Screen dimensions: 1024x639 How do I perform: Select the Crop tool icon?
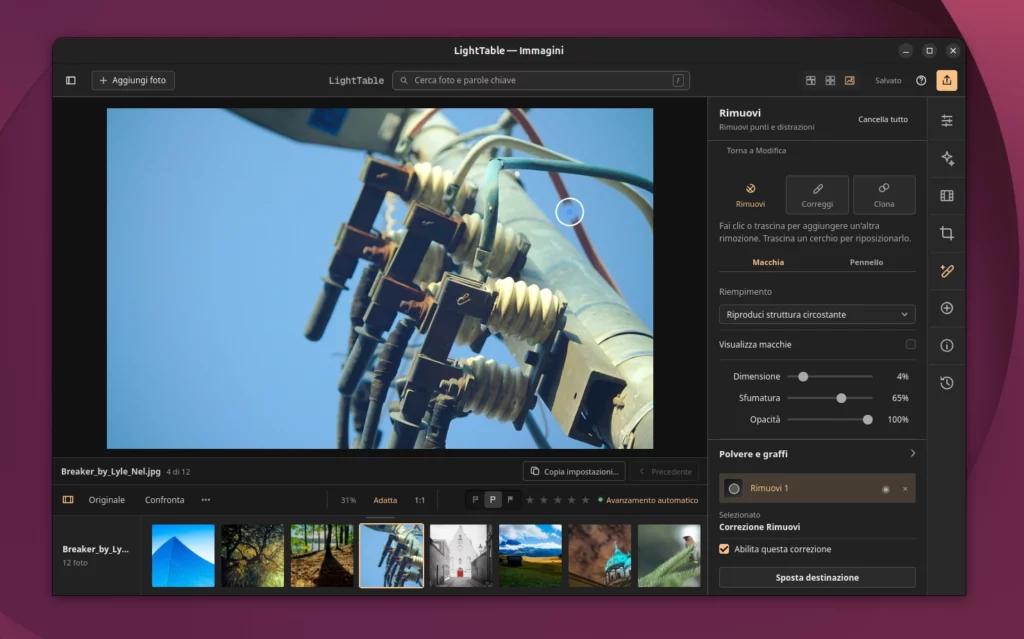point(947,233)
